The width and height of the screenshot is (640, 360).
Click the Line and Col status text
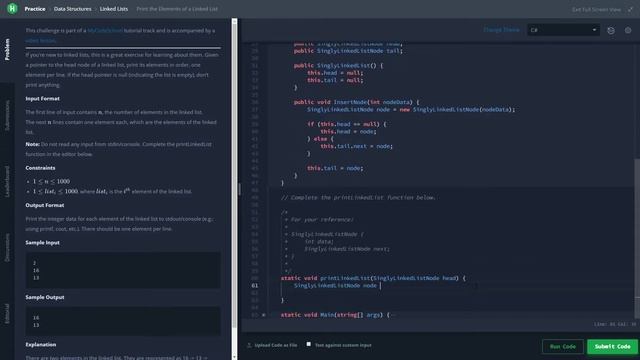pyautogui.click(x=615, y=324)
